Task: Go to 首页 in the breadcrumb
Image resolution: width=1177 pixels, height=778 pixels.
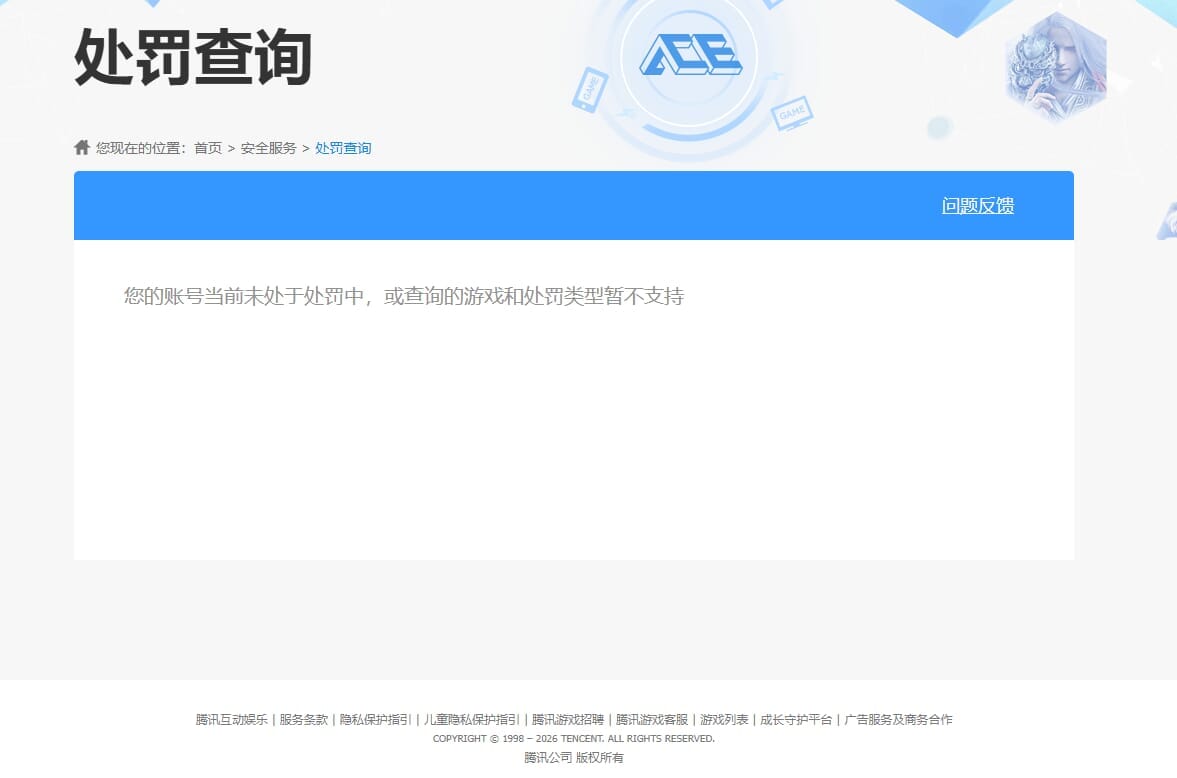Action: [208, 148]
